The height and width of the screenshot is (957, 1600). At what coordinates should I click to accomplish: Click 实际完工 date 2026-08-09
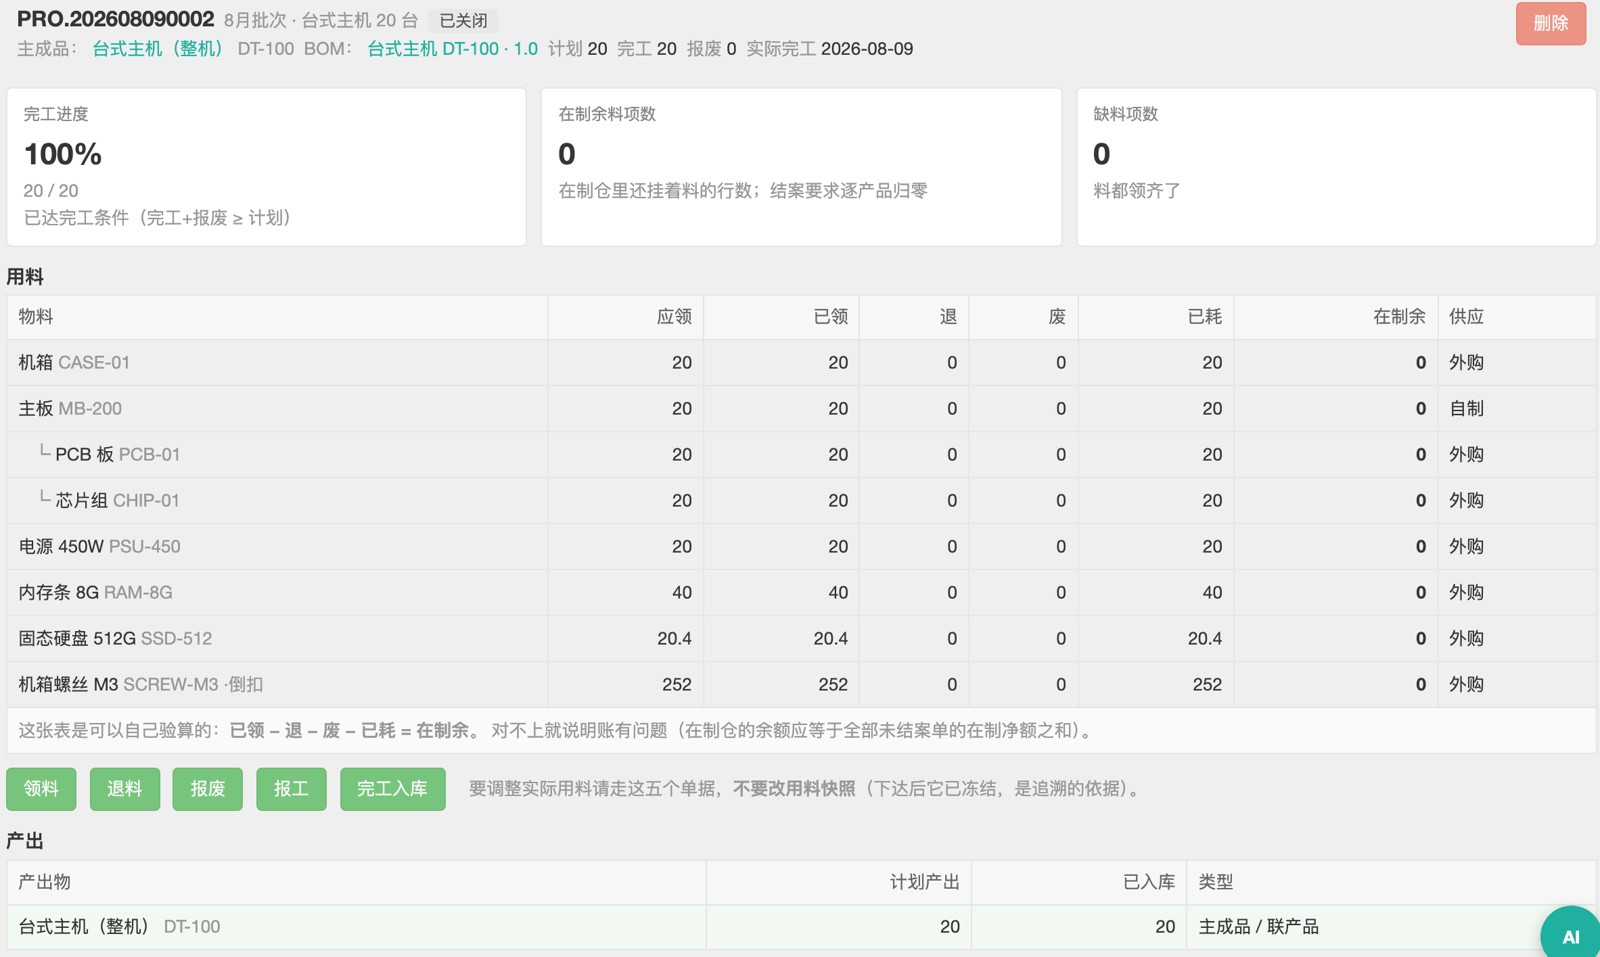coord(866,49)
